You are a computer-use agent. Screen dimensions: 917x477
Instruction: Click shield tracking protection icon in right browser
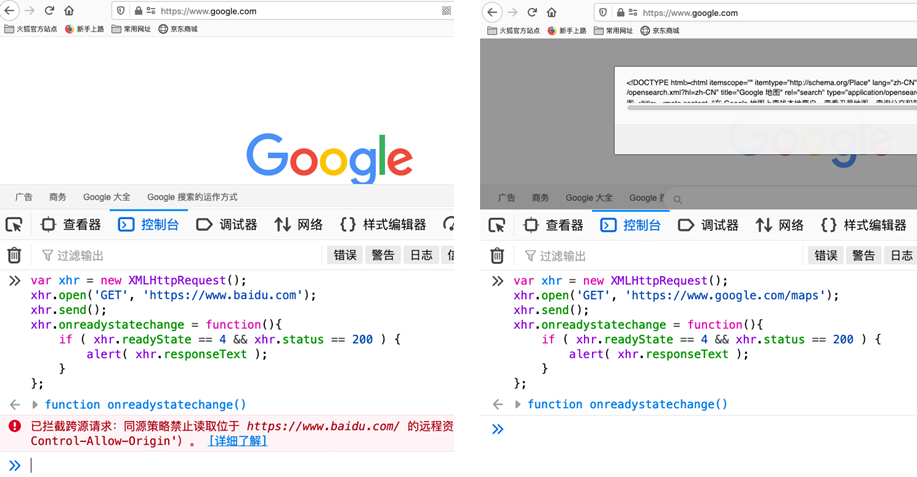(603, 12)
